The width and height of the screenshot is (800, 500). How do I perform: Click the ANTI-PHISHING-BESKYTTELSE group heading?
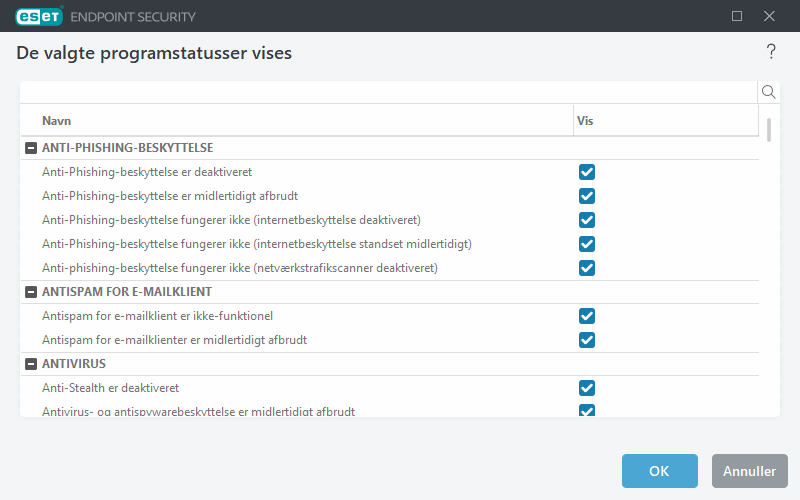tap(128, 148)
